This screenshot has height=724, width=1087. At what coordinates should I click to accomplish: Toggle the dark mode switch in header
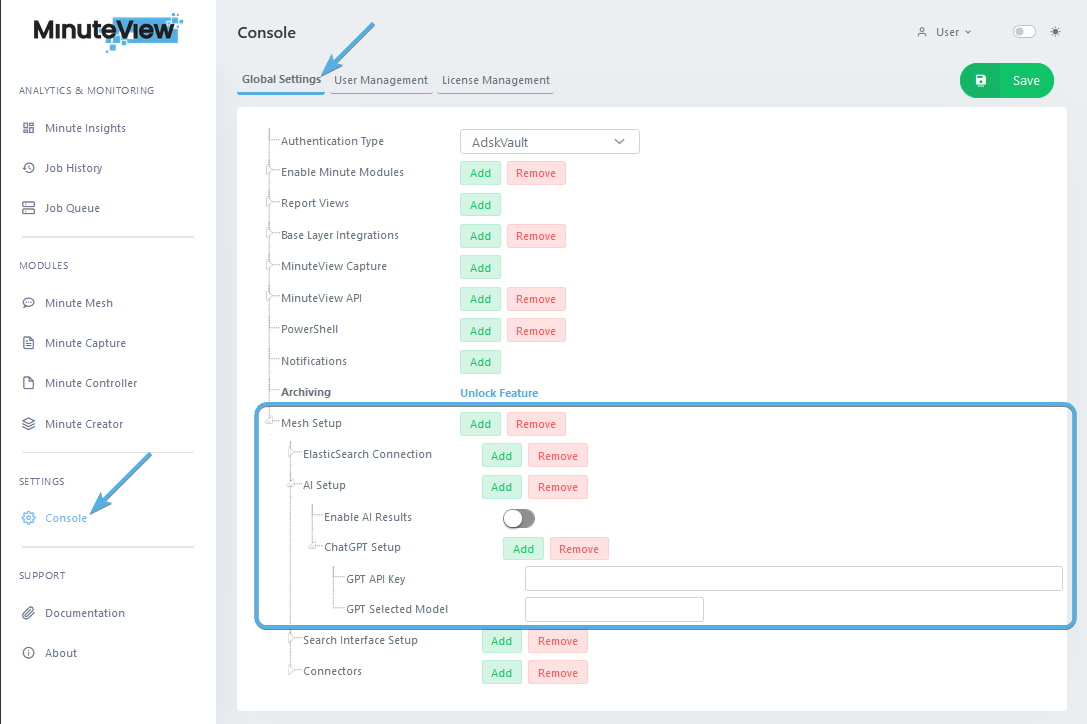(x=1024, y=32)
